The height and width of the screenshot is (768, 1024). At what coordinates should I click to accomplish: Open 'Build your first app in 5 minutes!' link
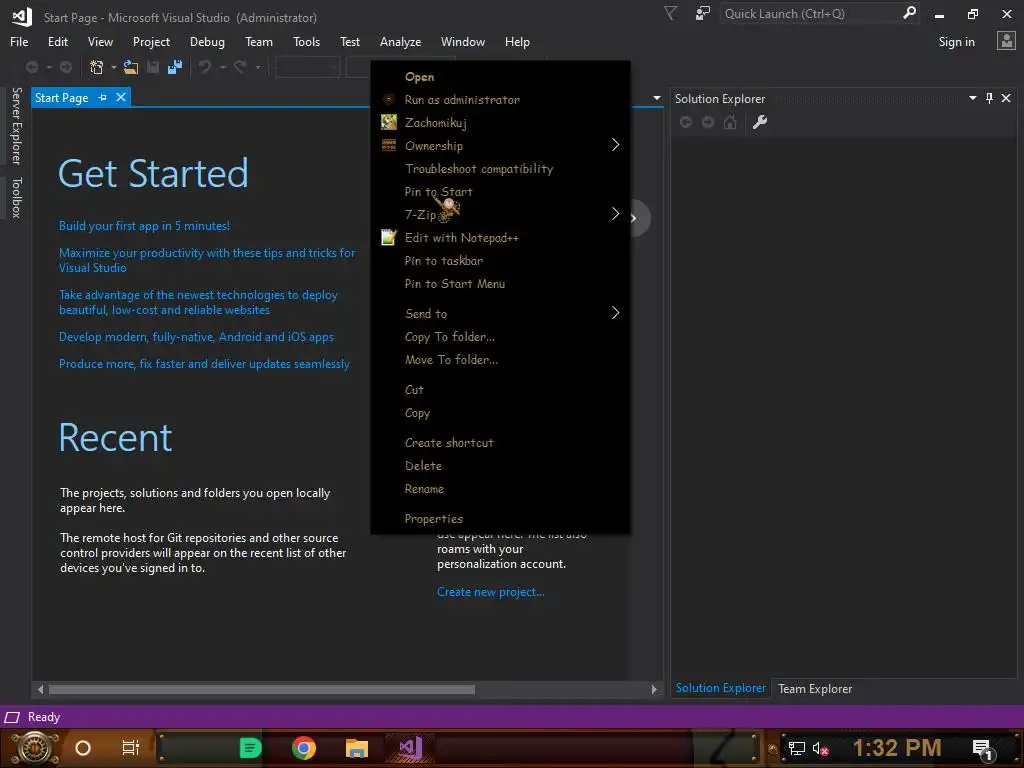click(x=144, y=226)
